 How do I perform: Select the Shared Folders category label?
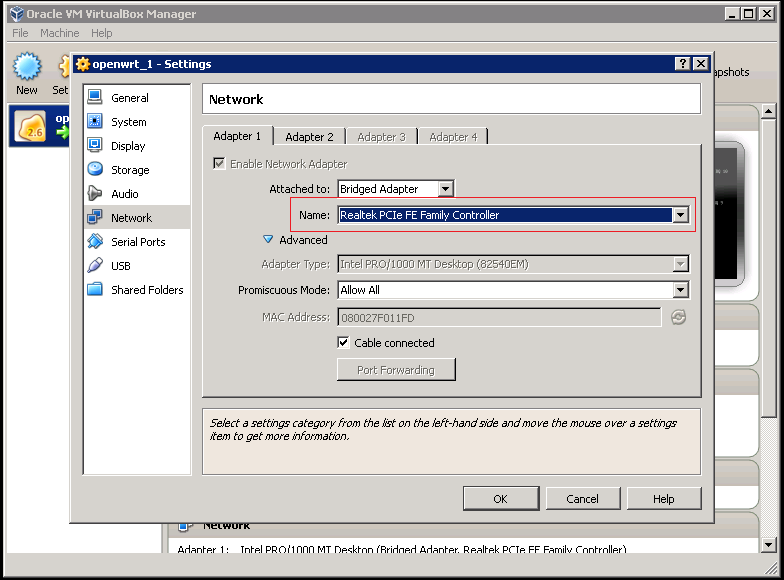[147, 290]
